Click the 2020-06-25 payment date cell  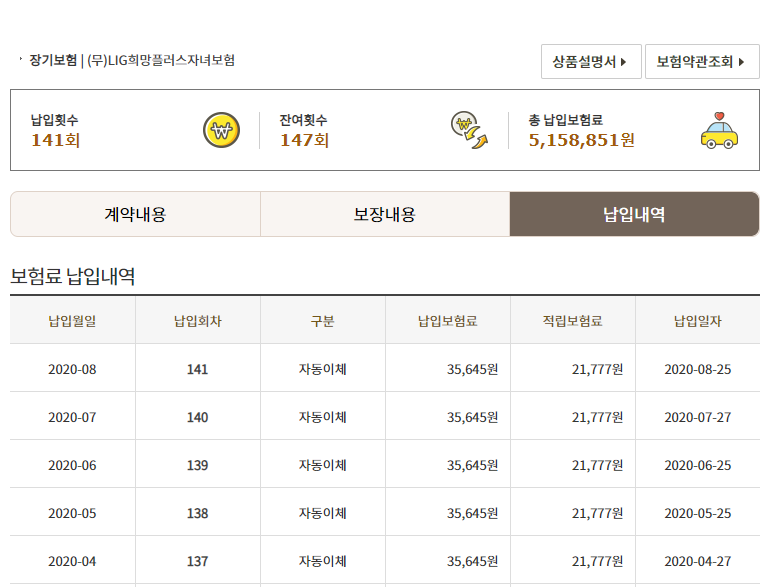[x=698, y=465]
